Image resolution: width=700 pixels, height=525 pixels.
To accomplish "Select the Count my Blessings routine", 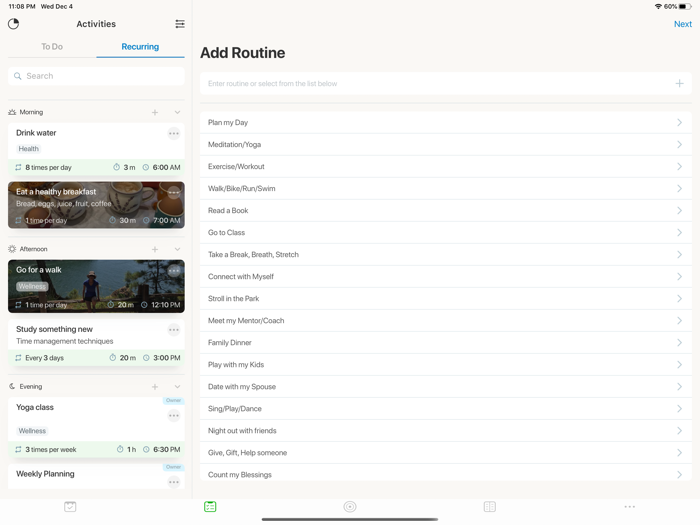I will [x=446, y=473].
